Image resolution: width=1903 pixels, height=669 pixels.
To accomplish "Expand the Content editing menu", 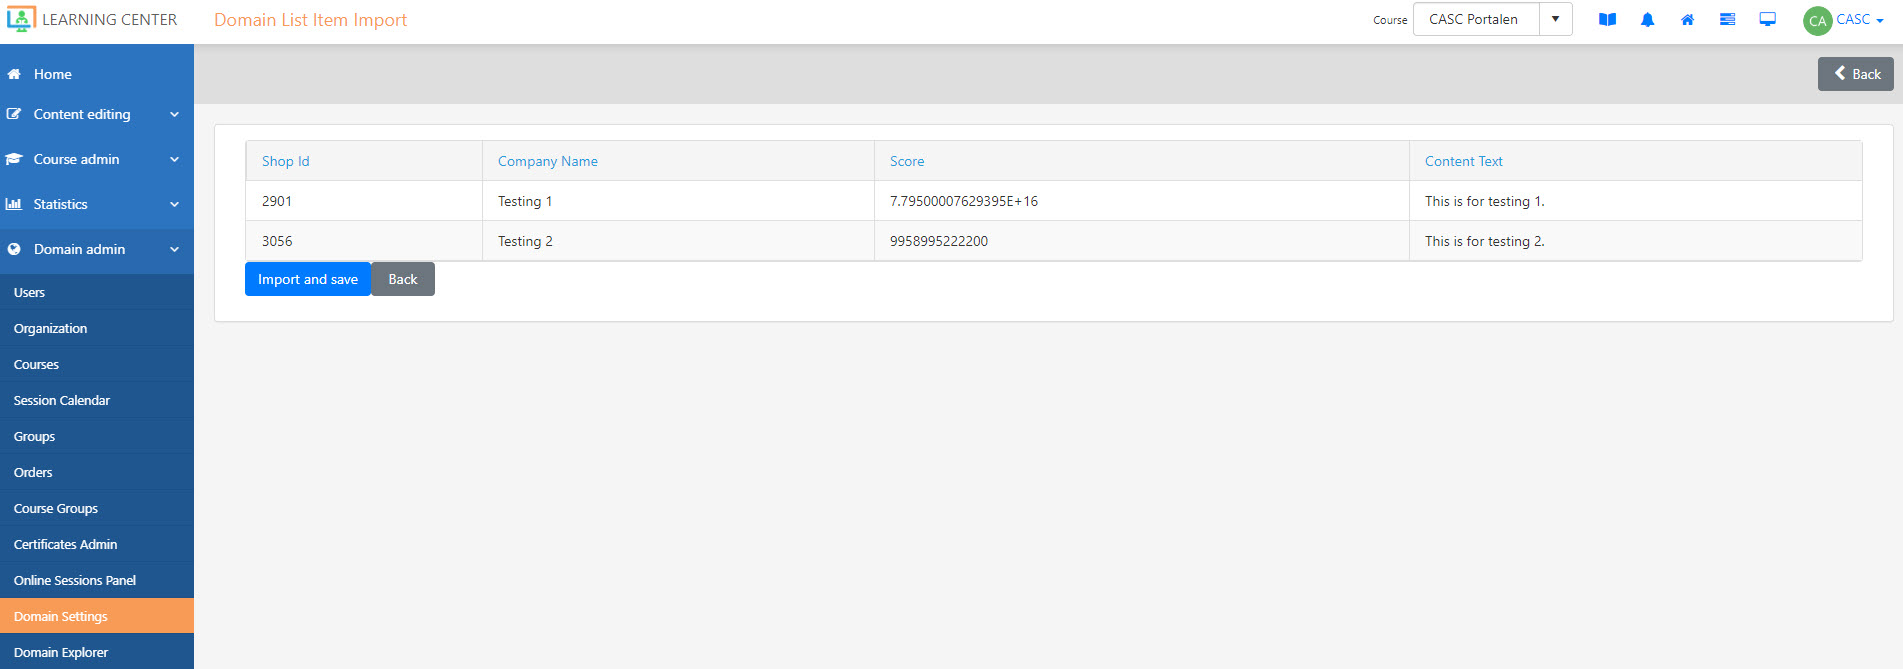I will tap(96, 115).
